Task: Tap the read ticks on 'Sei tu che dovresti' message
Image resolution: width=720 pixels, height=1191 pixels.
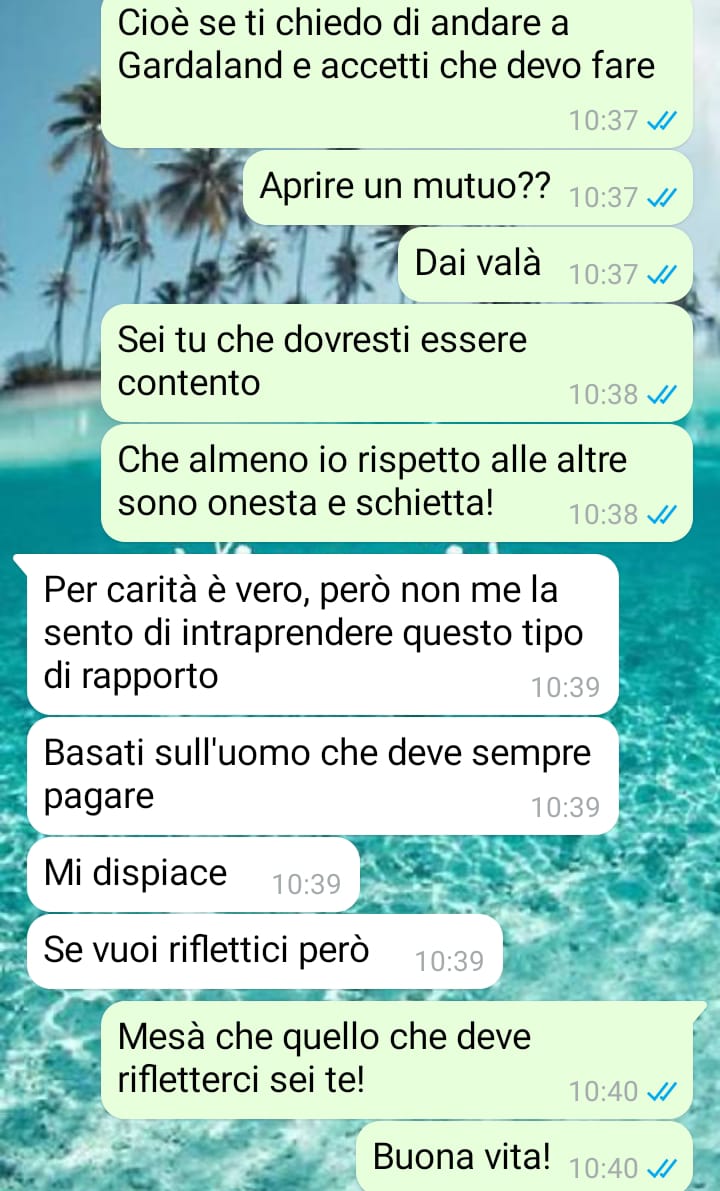Action: (x=662, y=394)
